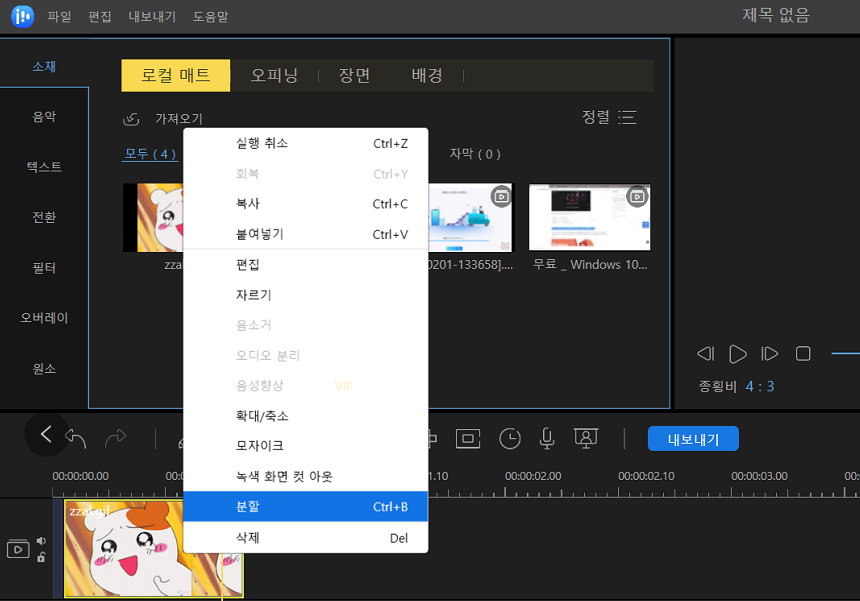Click the redo arrow above the timeline
Viewport: 860px width, 601px height.
pyautogui.click(x=115, y=438)
